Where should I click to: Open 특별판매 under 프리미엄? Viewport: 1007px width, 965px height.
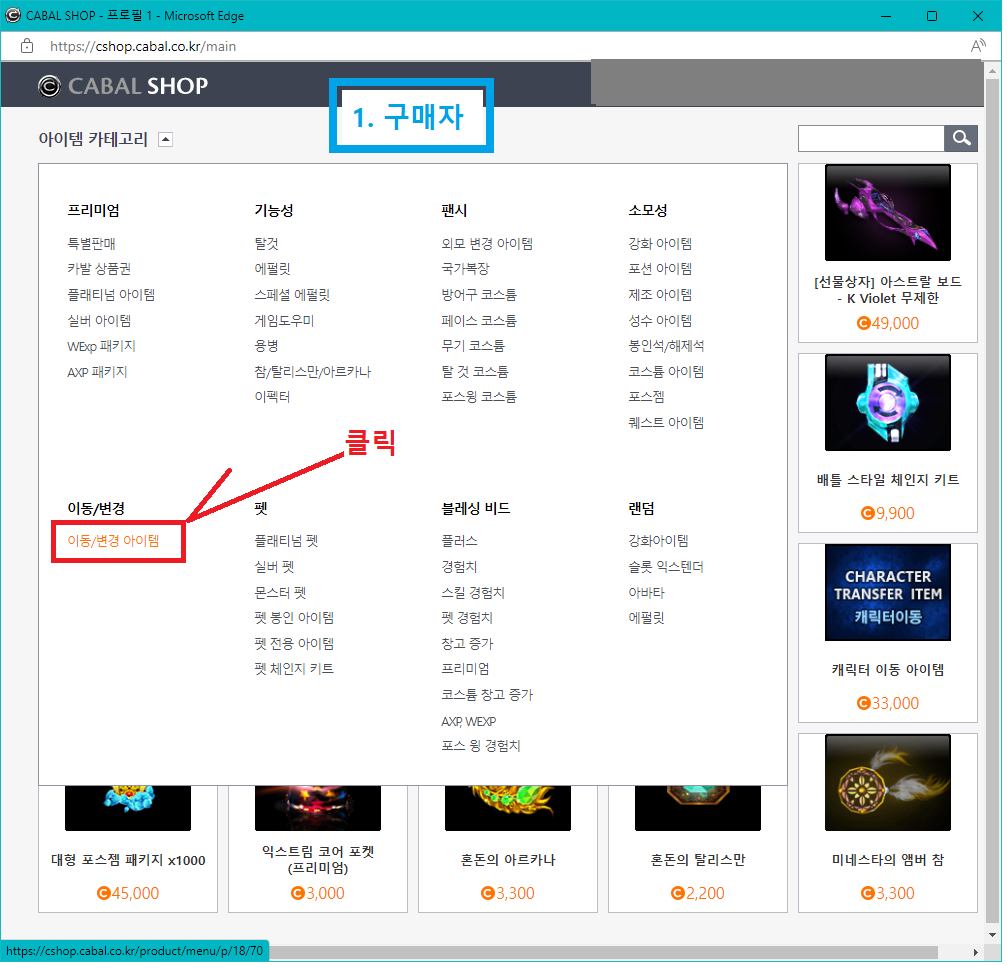pos(92,245)
